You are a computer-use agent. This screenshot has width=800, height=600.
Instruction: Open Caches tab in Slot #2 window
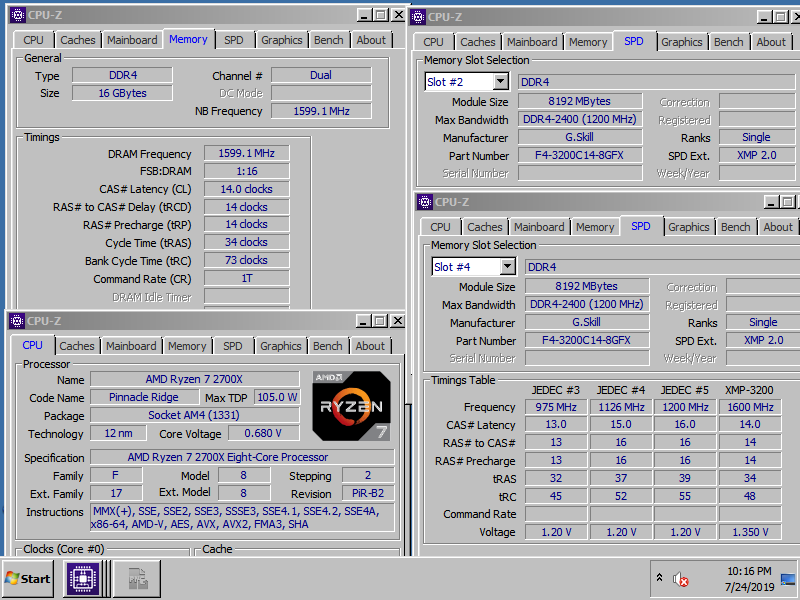[478, 42]
